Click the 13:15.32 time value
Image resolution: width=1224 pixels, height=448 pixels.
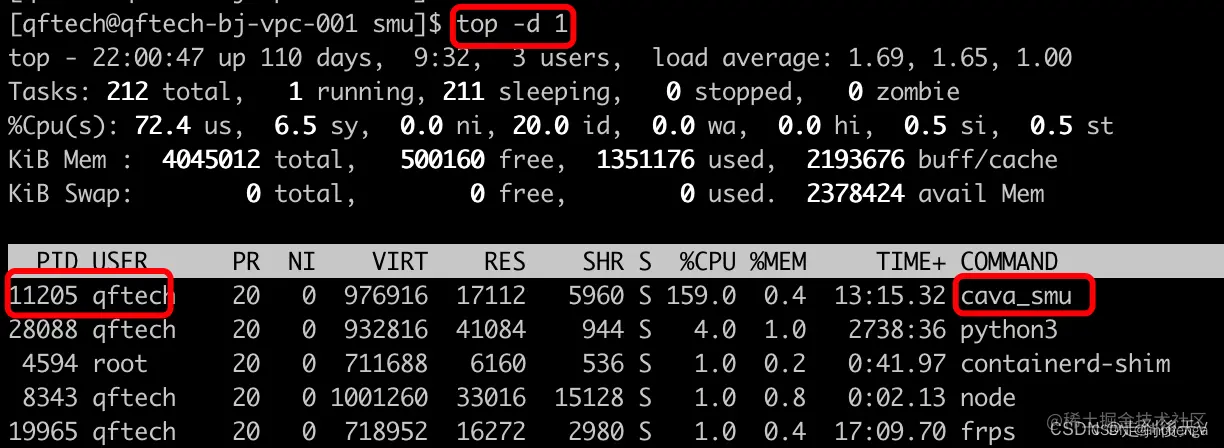890,296
